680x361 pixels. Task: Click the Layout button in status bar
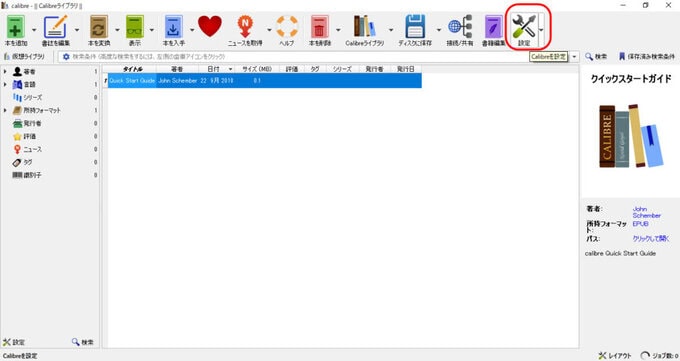point(615,355)
